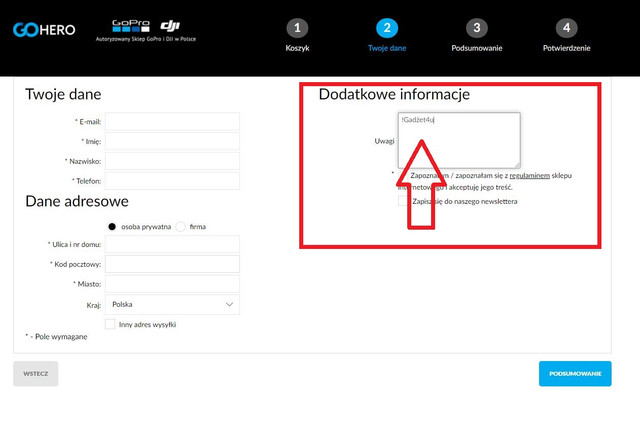Select step 2 Twoje dane circle

(387, 28)
